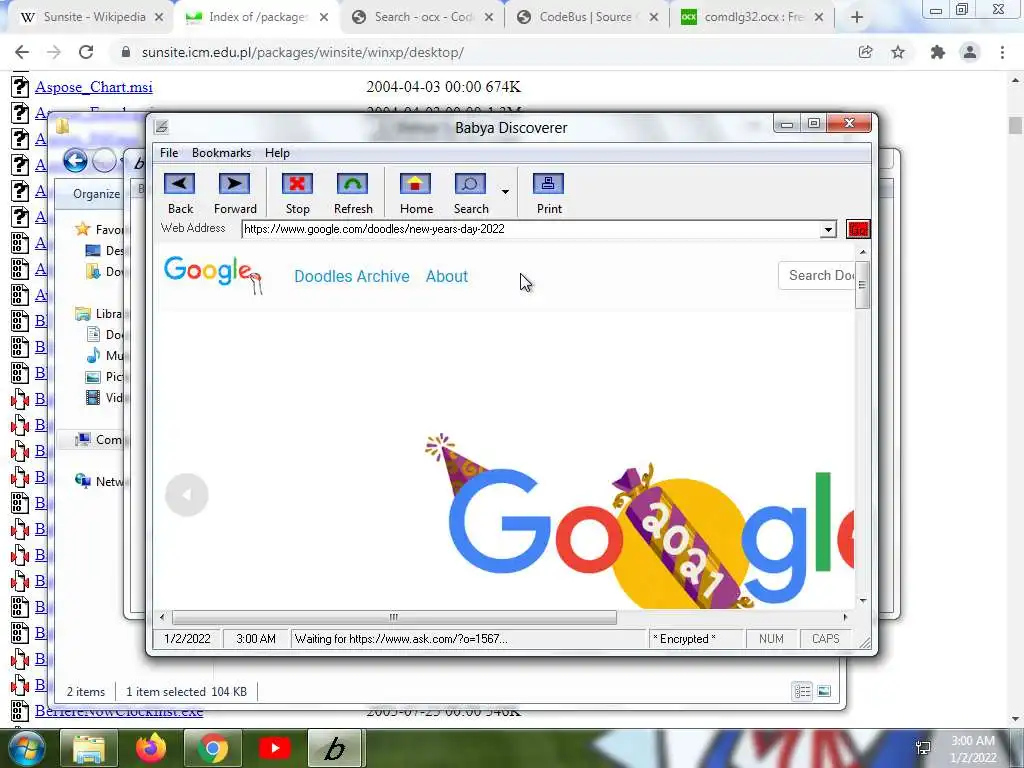Click Babya Discoverer taskbar icon

(335, 748)
